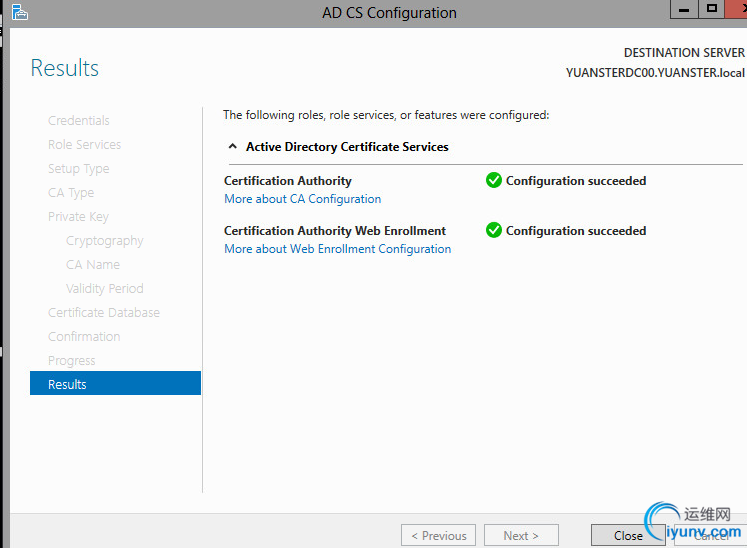Open the Confirmation step
This screenshot has width=747, height=548.
[84, 337]
